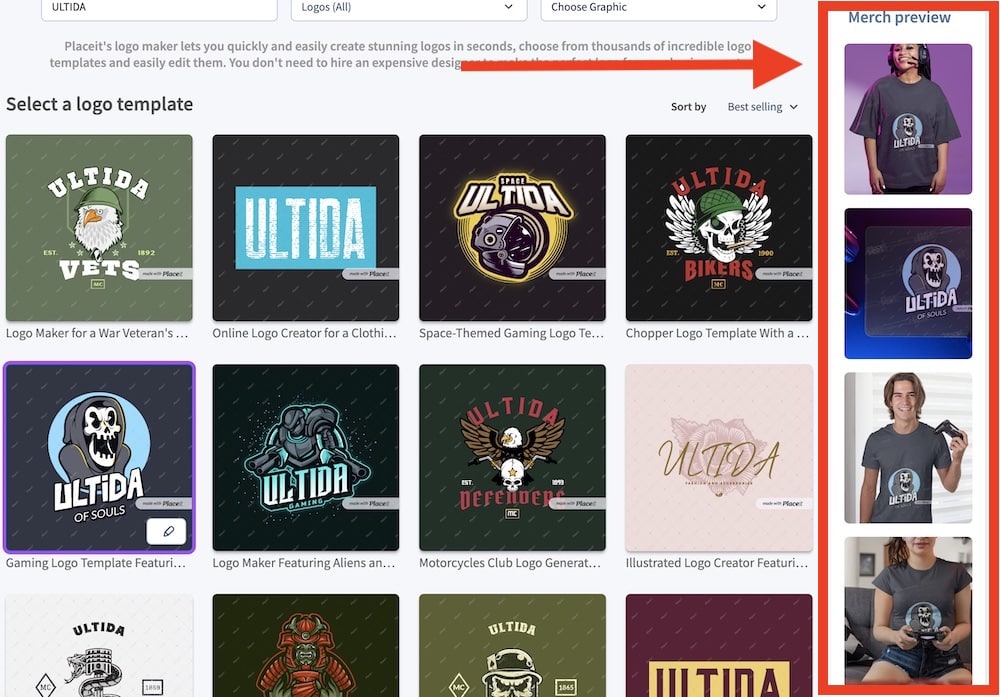The width and height of the screenshot is (1000, 697).
Task: Click the pencil edit icon on the Ultida of Souls logo
Action: point(166,531)
